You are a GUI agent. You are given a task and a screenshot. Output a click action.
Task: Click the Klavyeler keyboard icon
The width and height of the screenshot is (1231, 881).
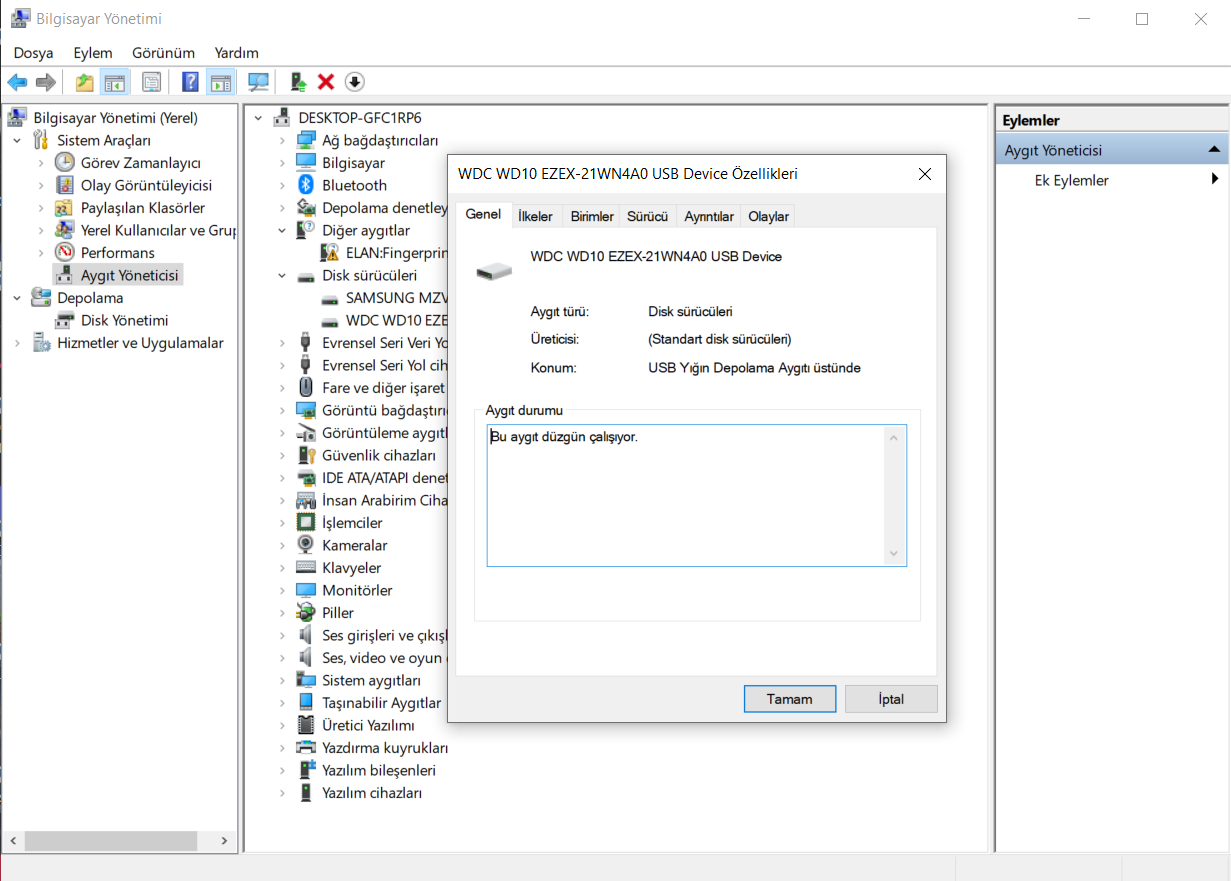[306, 568]
